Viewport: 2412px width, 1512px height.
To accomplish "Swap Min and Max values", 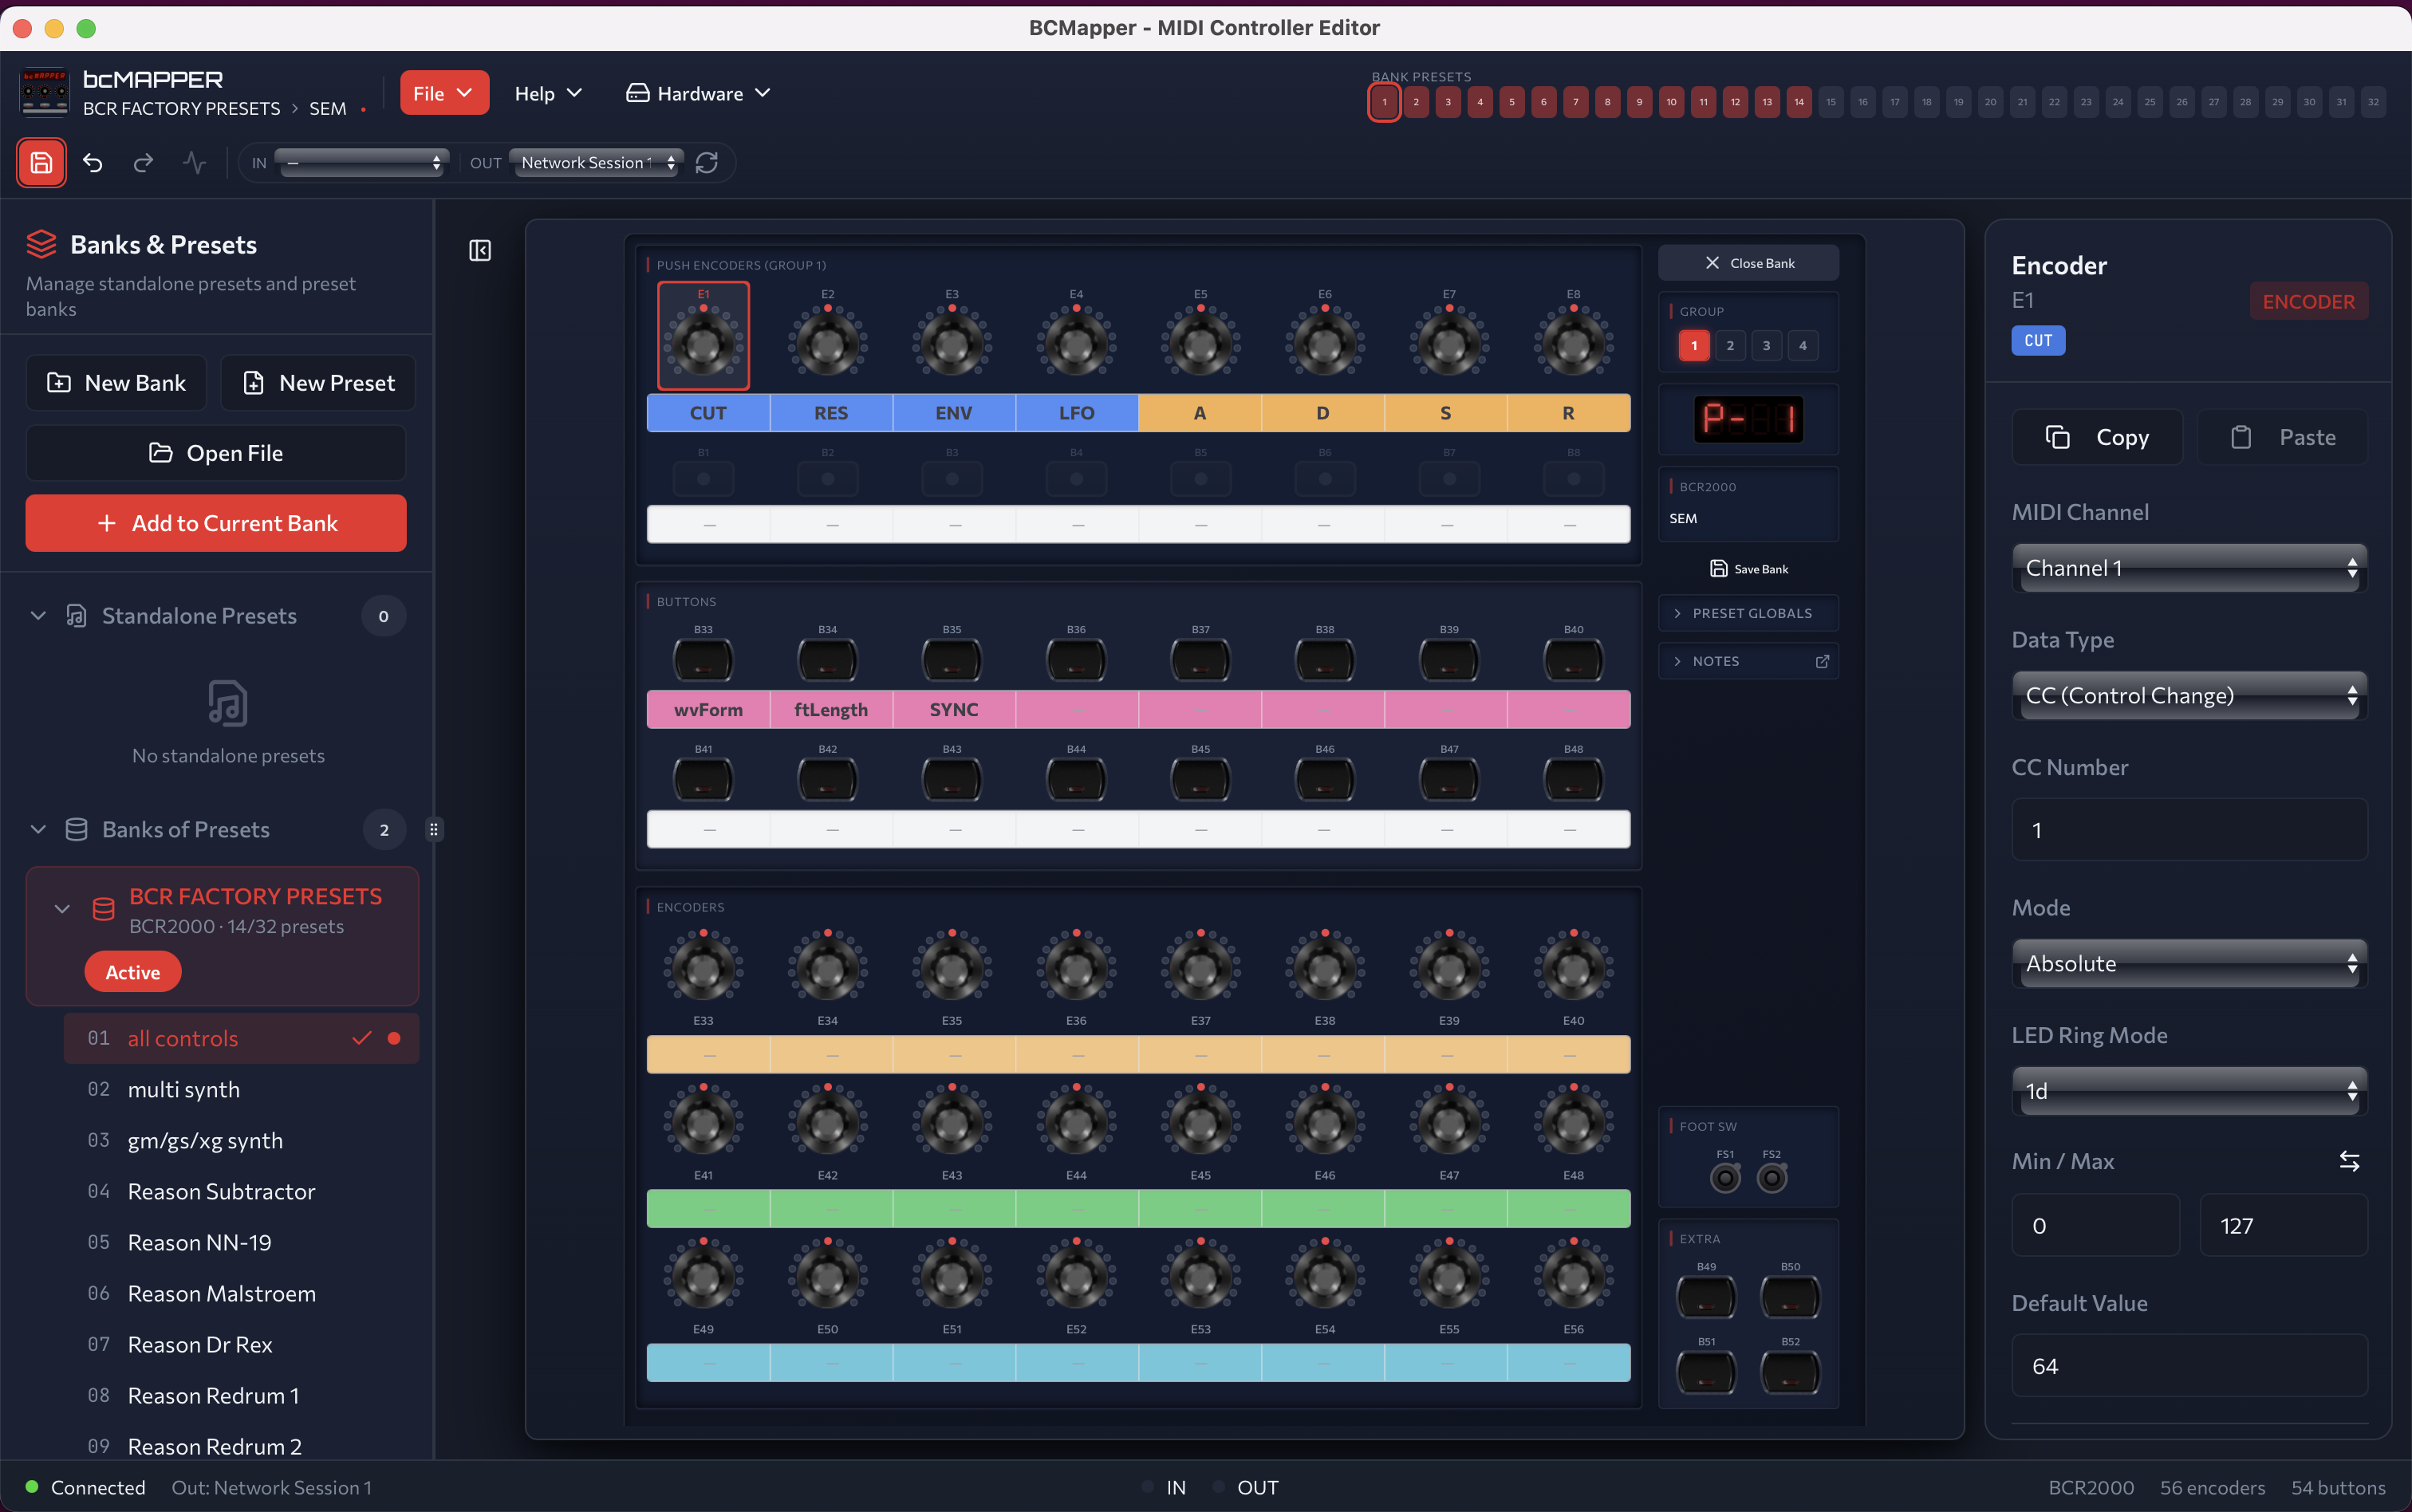I will click(2351, 1161).
